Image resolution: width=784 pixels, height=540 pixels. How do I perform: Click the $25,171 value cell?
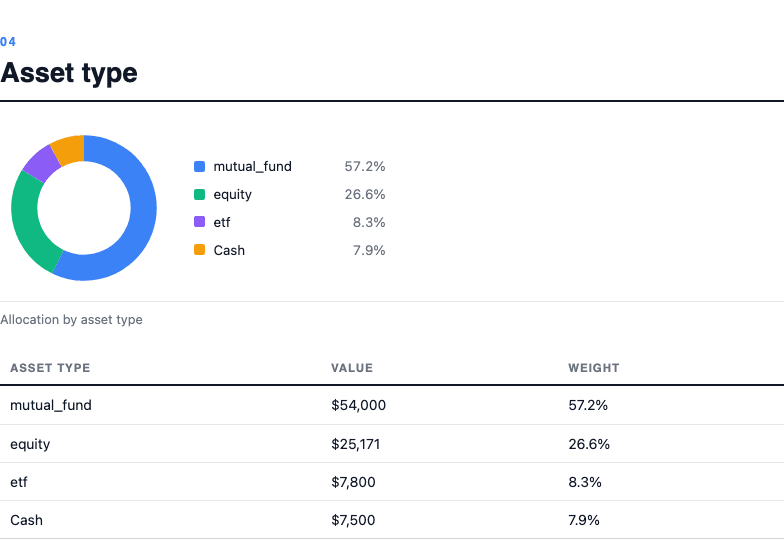[356, 444]
